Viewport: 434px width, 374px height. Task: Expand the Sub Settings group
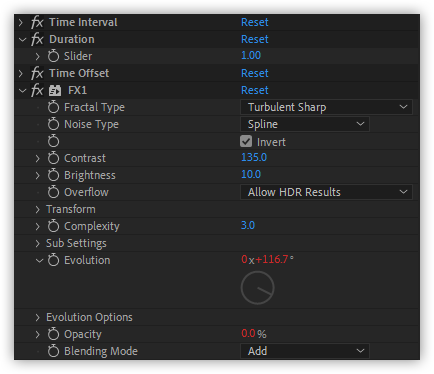point(38,243)
